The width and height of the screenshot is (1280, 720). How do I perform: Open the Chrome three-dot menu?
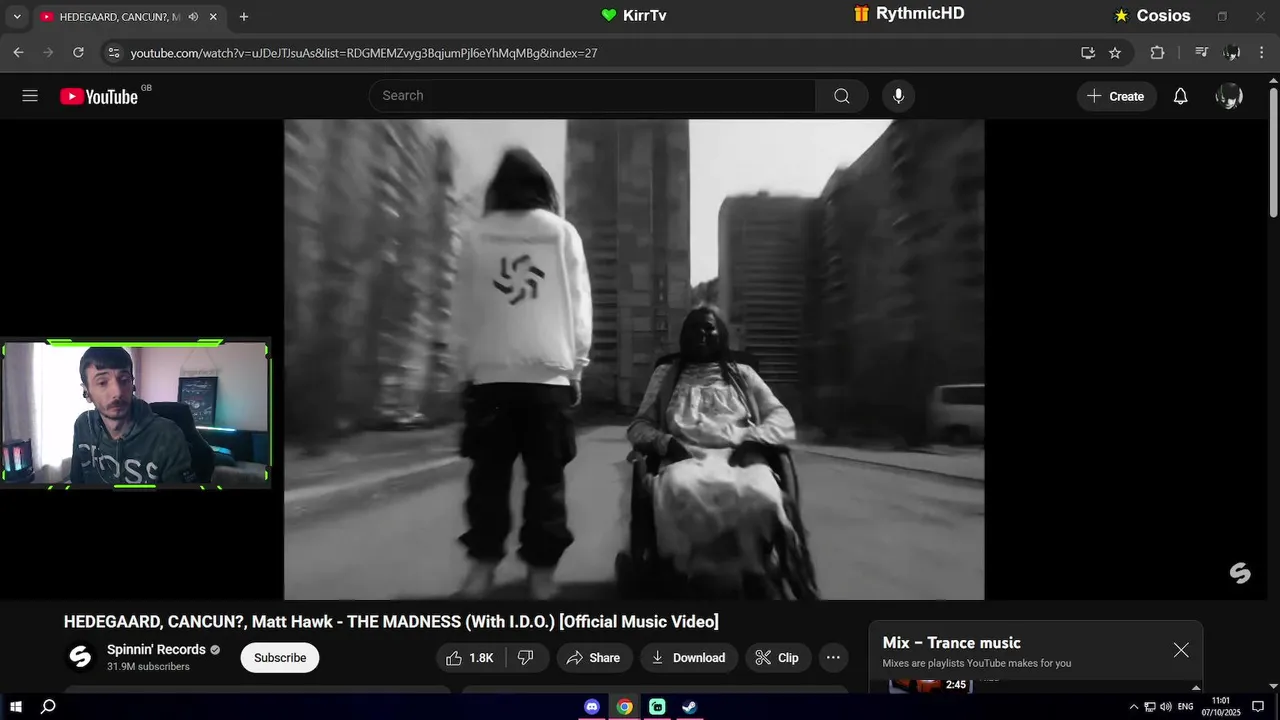click(x=1262, y=53)
